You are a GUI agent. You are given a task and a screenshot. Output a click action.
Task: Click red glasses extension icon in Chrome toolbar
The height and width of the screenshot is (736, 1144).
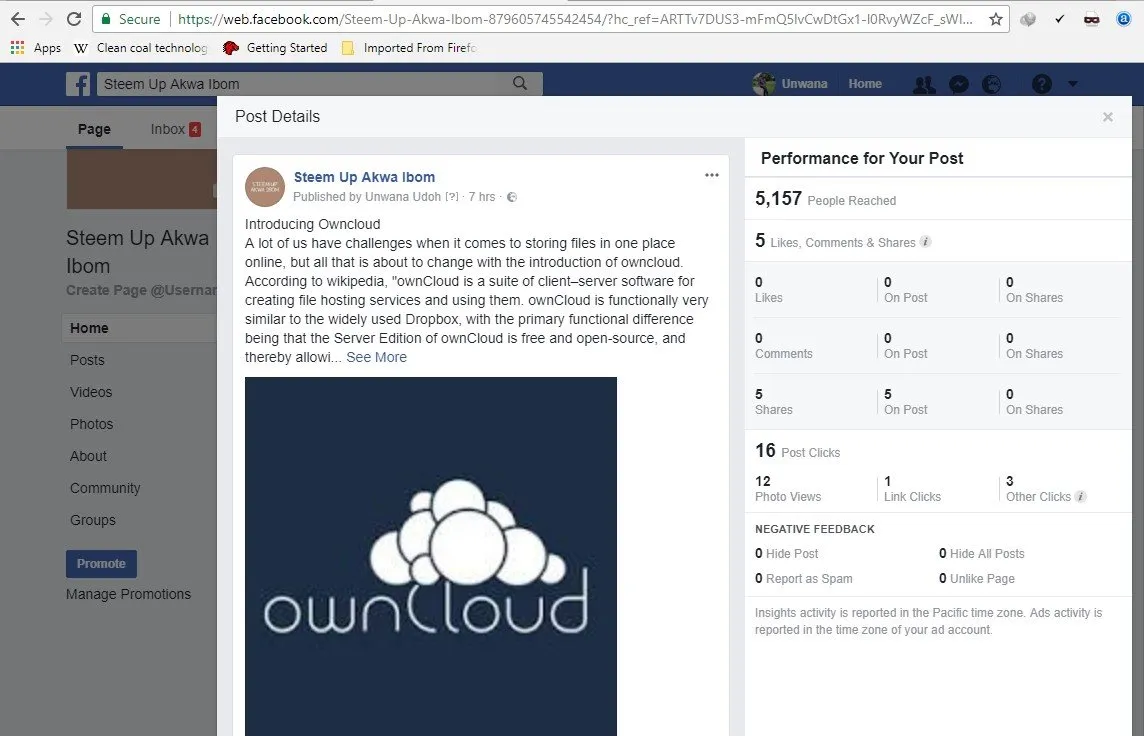[1091, 20]
